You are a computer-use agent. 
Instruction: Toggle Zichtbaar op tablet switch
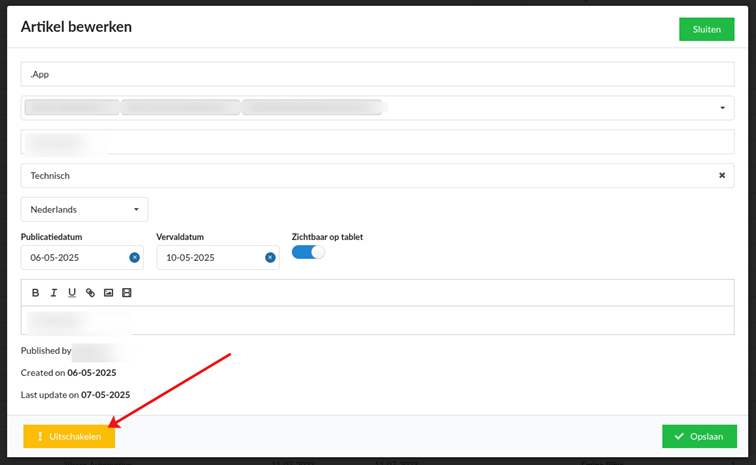point(308,252)
